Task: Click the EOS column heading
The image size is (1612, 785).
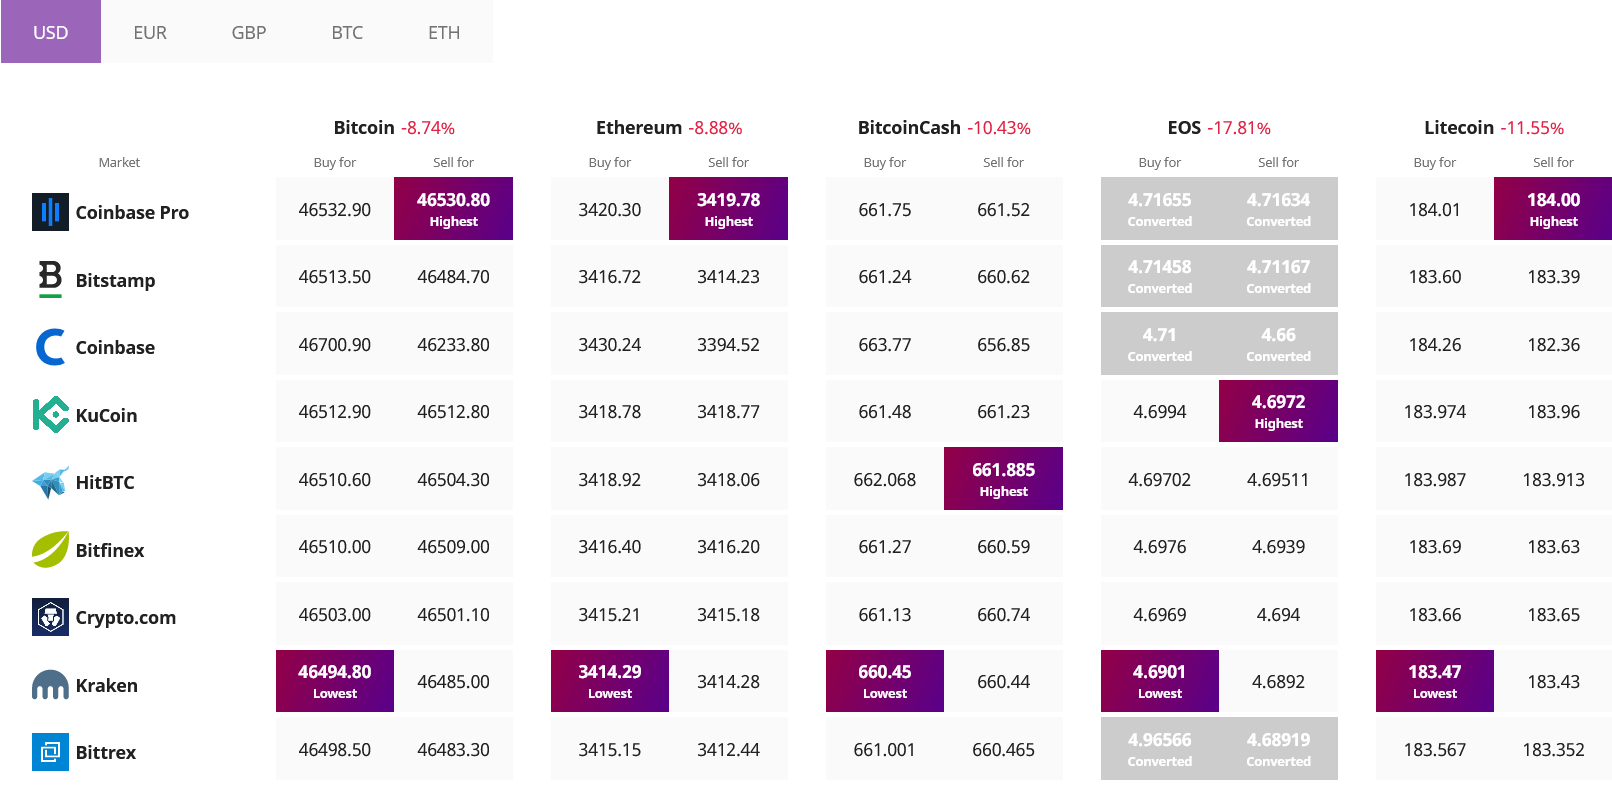Action: point(1184,127)
